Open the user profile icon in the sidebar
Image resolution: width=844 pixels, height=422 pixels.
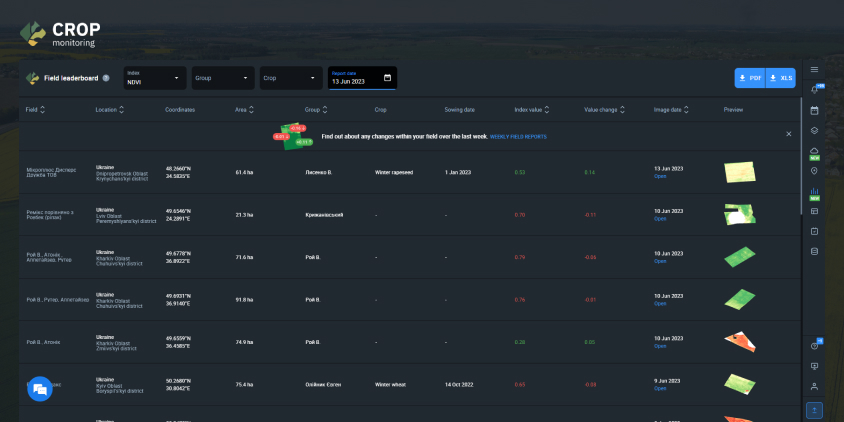814,386
